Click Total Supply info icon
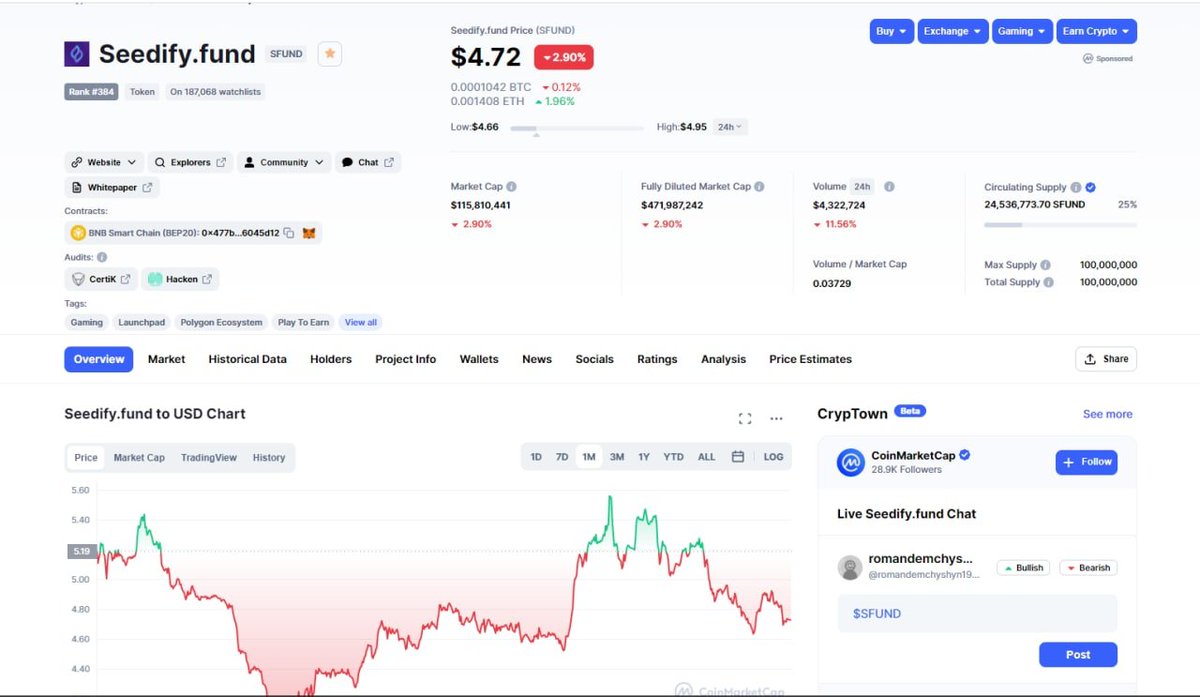1200x697 pixels. 1049,282
